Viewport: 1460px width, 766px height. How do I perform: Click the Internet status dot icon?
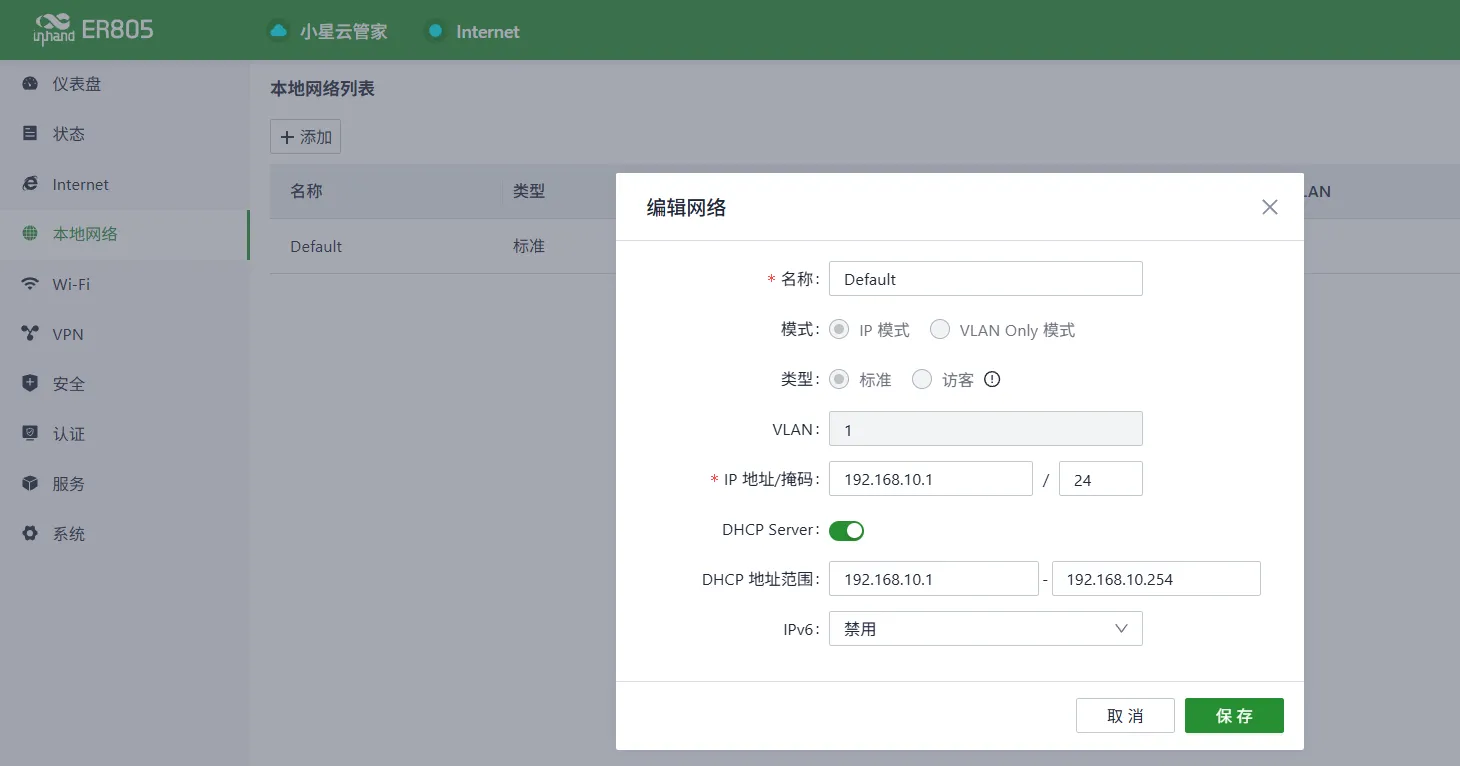point(435,31)
